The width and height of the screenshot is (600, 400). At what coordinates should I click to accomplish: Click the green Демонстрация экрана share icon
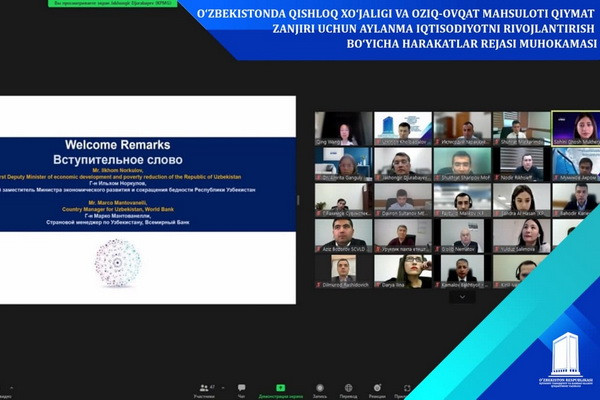point(283,386)
